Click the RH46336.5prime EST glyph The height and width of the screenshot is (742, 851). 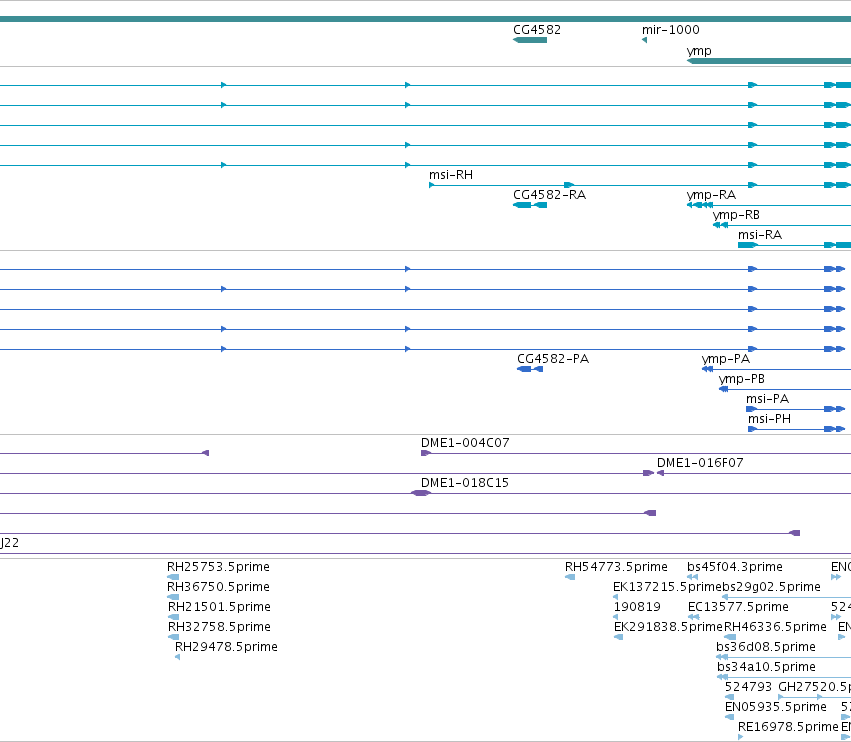coord(731,638)
